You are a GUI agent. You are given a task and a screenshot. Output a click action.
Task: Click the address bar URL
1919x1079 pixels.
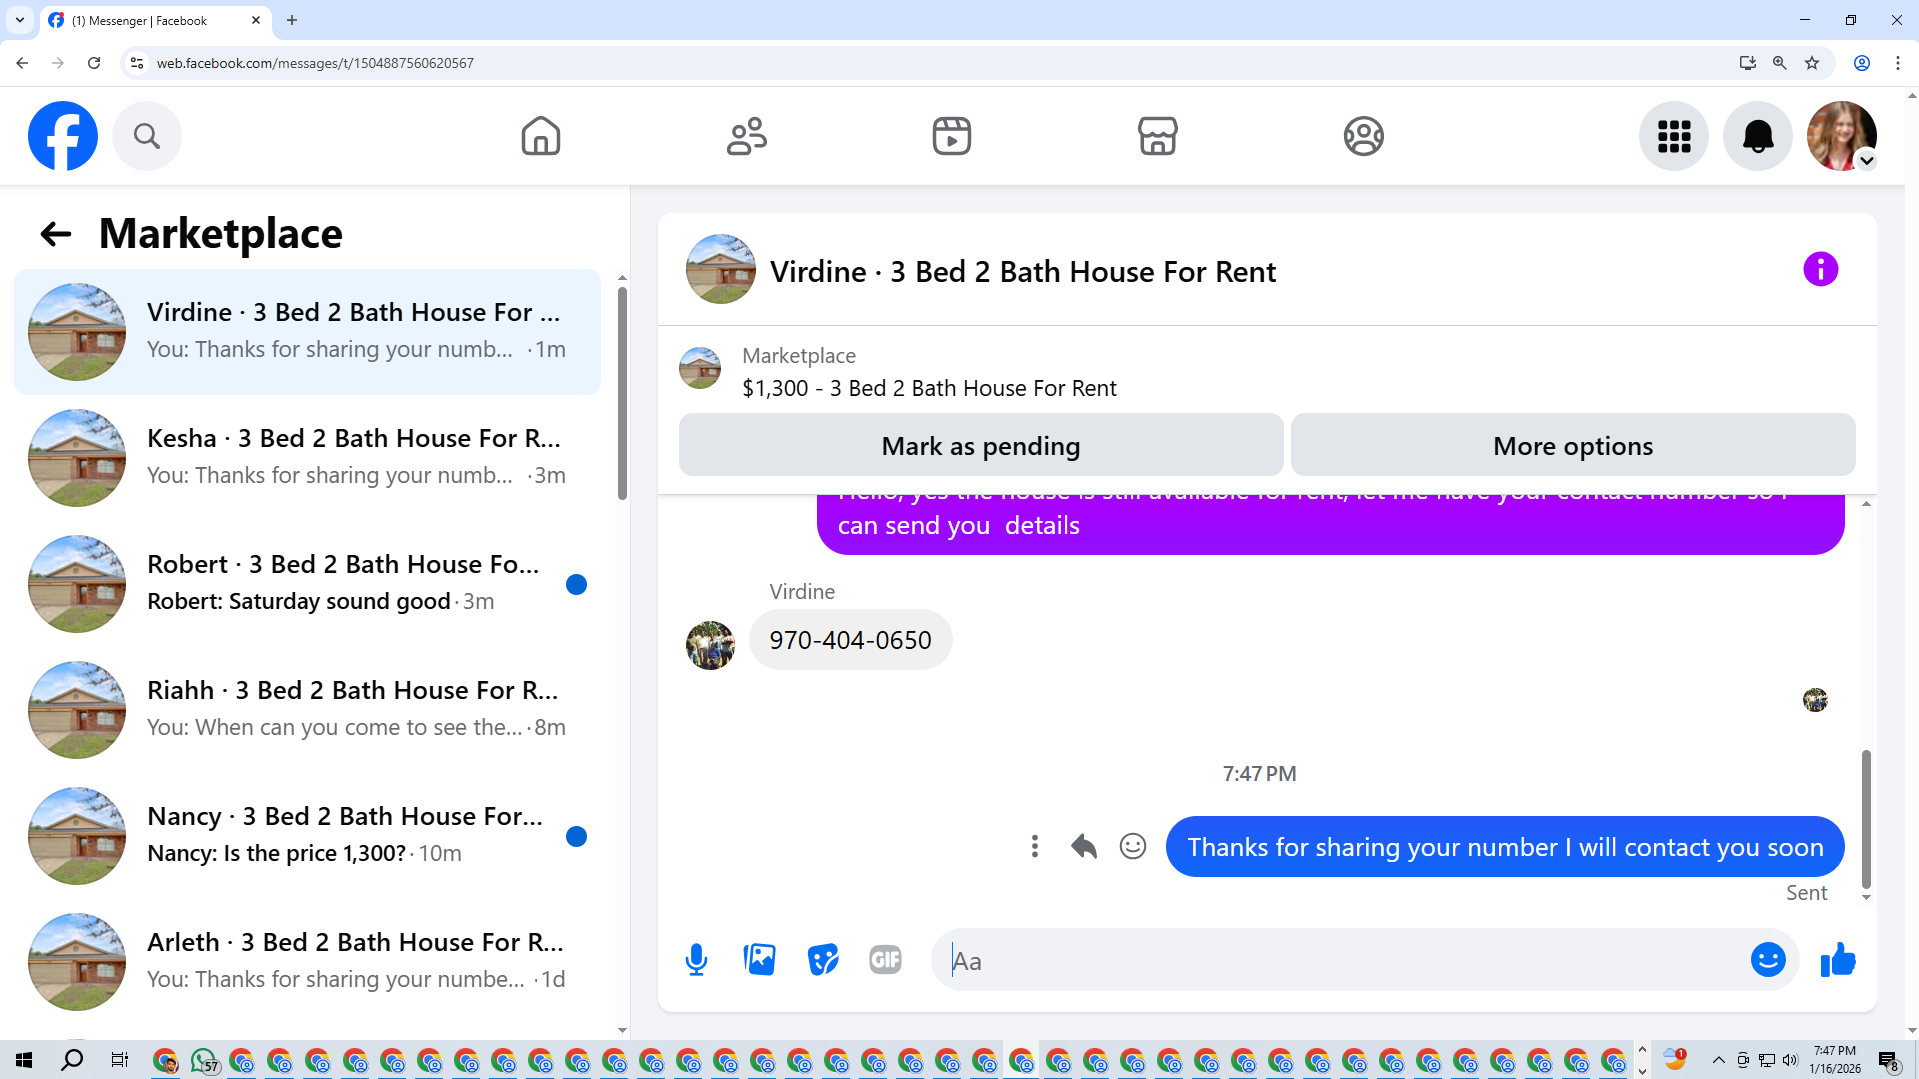coord(315,63)
